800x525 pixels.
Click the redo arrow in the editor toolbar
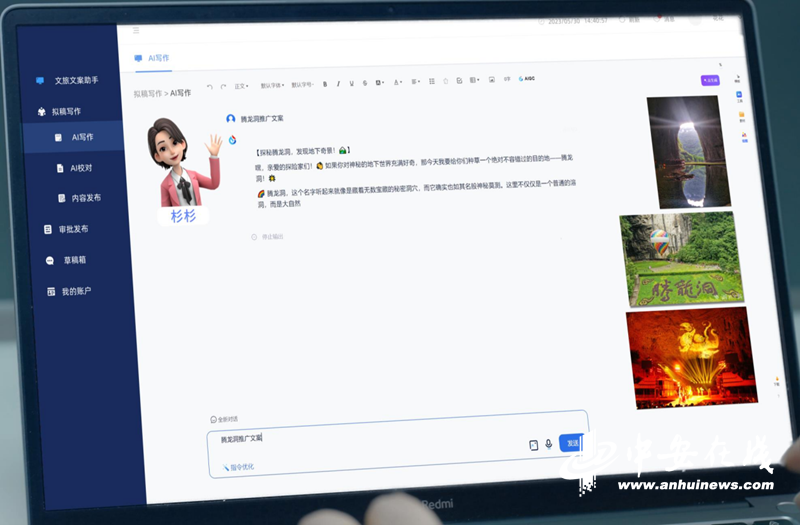point(222,86)
